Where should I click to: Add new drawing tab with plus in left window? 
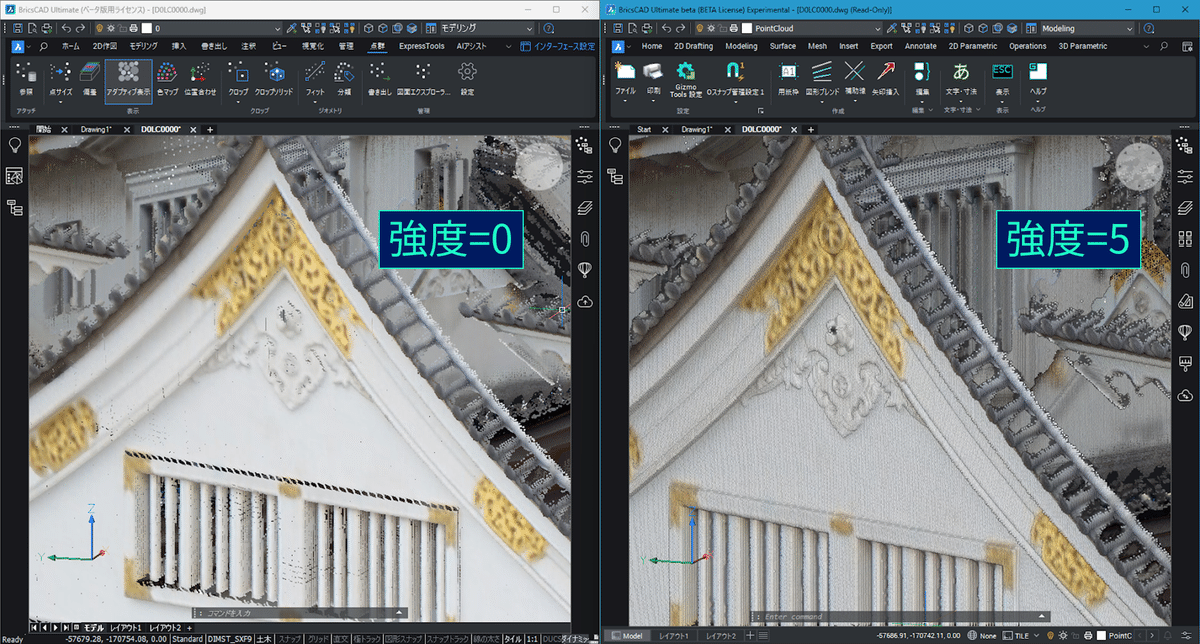click(x=210, y=129)
